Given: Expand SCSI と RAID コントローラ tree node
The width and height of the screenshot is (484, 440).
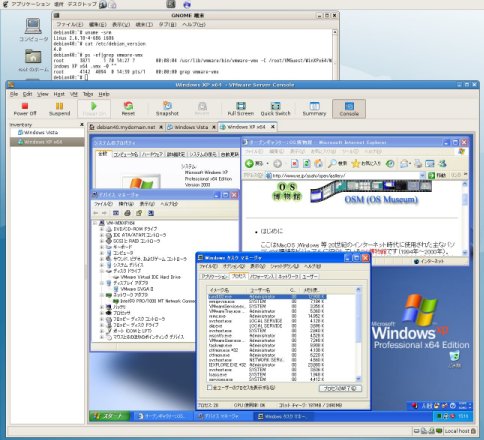Looking at the screenshot, I should (102, 241).
